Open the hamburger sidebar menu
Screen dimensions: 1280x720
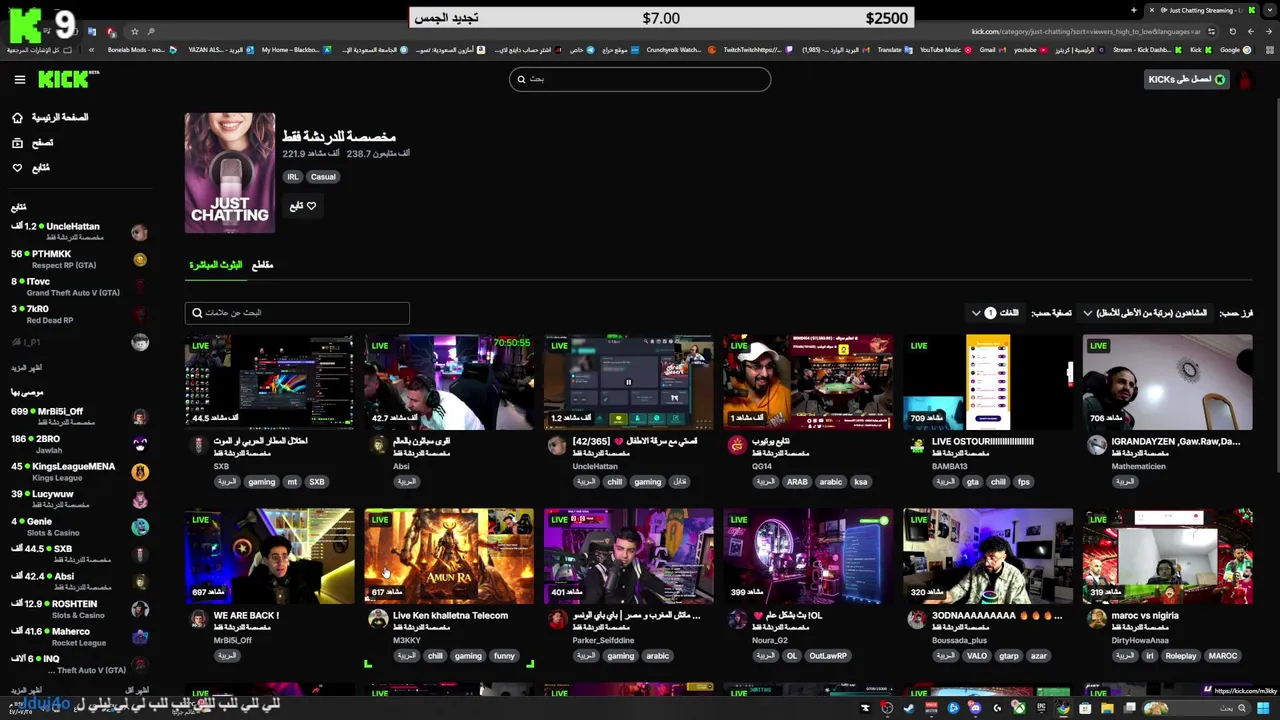tap(19, 80)
